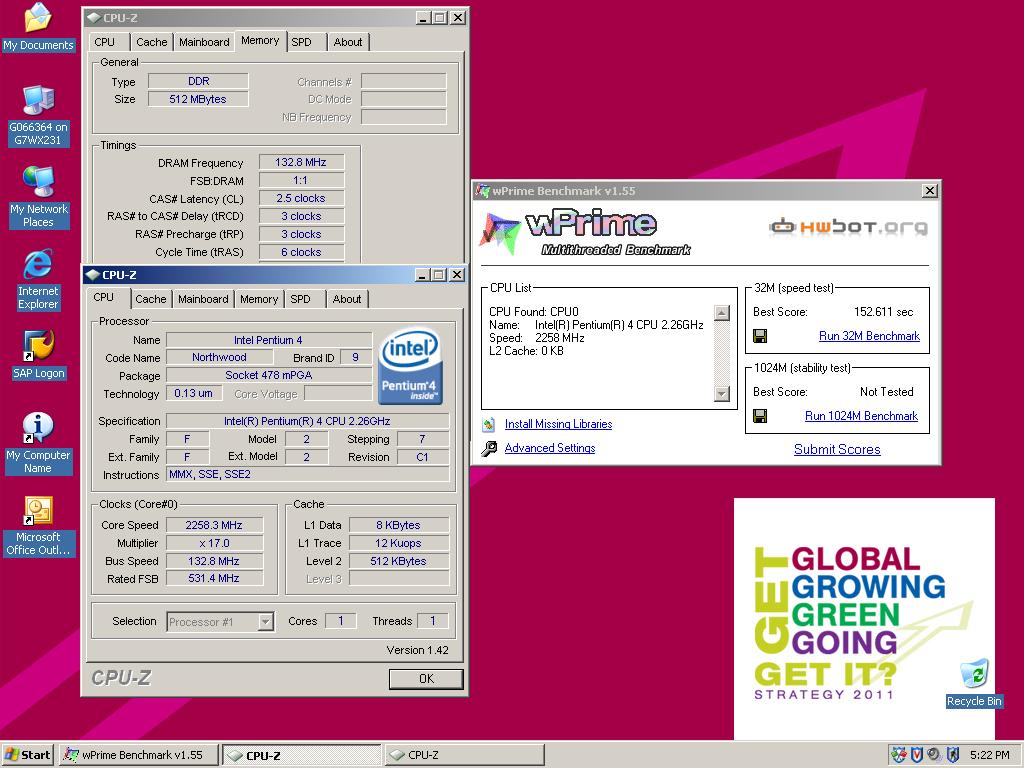The width and height of the screenshot is (1024, 768).
Task: Open the Recycle Bin on the desktop
Action: (x=974, y=684)
